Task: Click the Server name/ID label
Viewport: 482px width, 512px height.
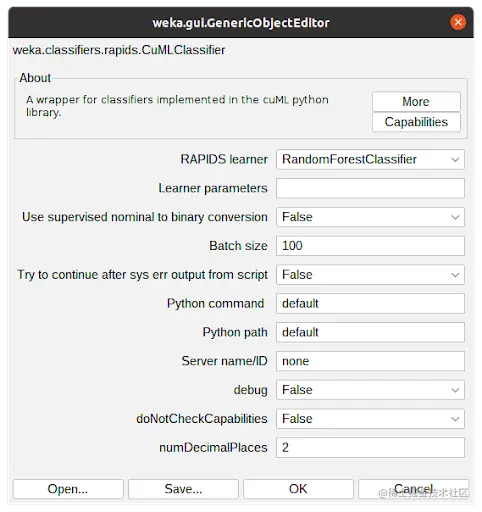Action: (x=224, y=361)
